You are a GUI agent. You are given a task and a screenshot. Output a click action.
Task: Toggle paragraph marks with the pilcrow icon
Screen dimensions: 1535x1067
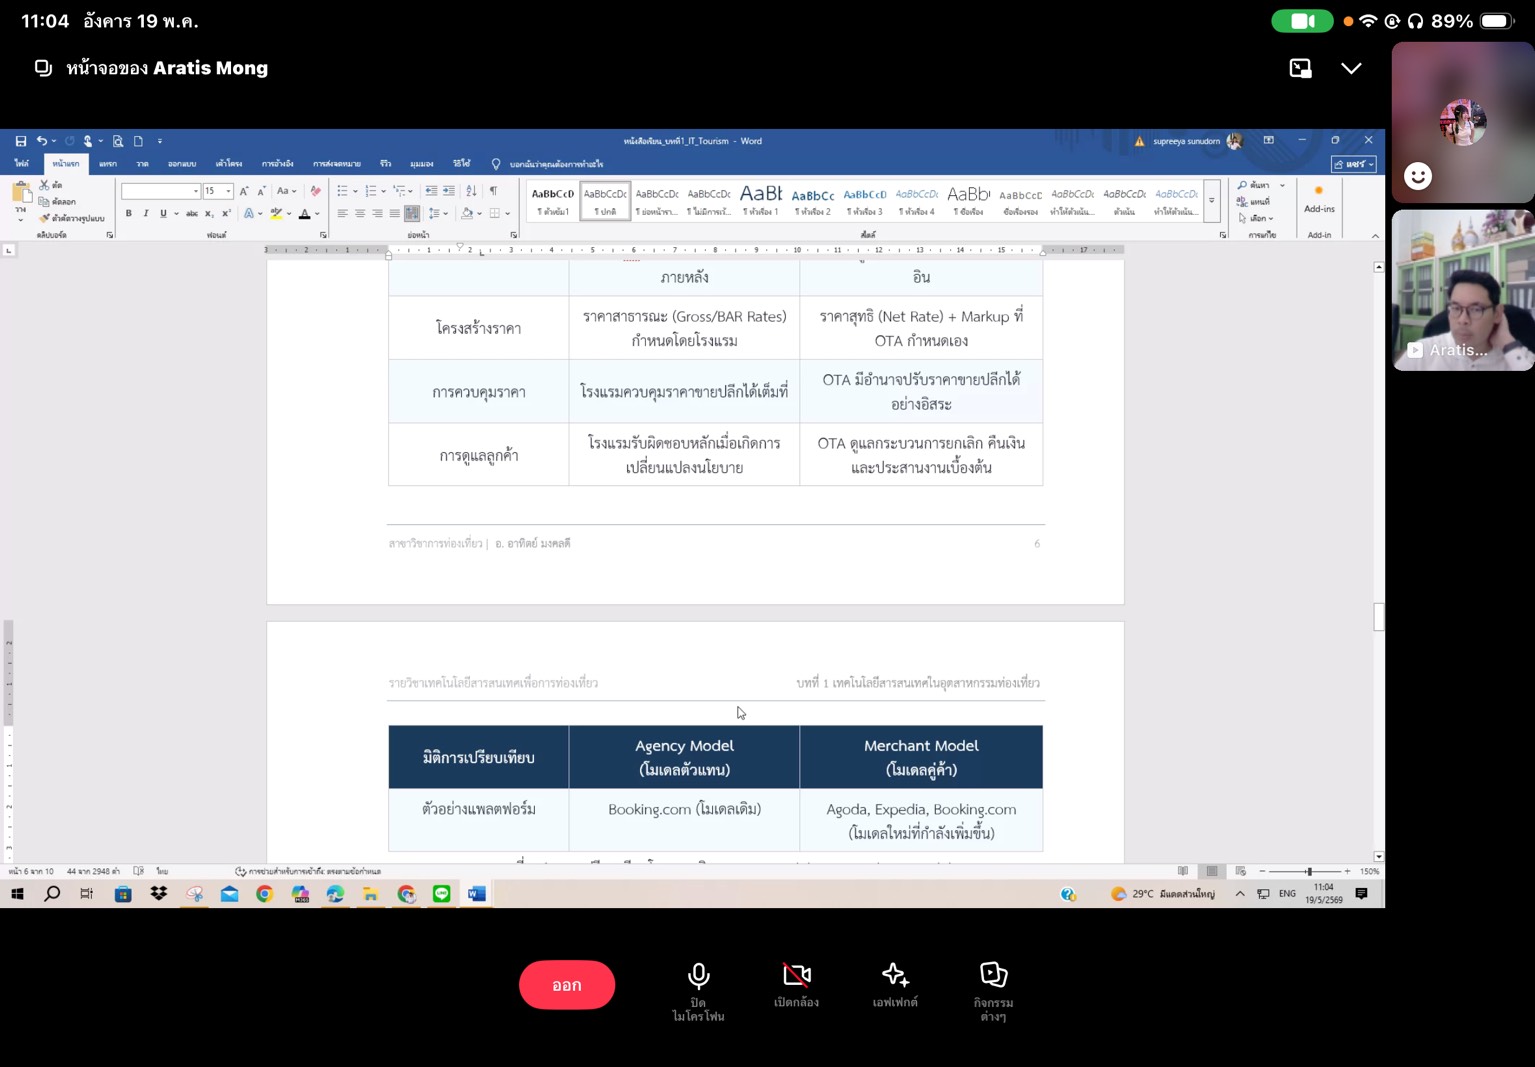pos(493,191)
